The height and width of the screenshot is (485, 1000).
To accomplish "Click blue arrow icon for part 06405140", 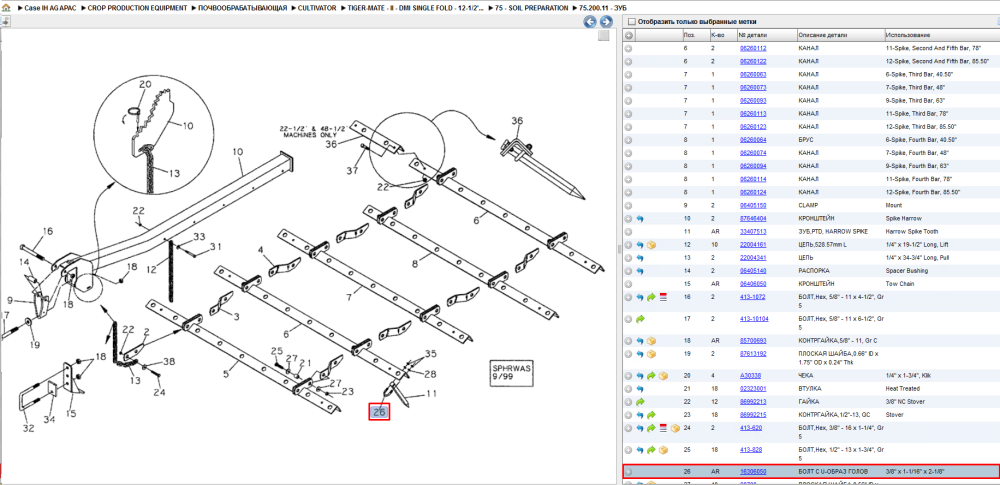I will pyautogui.click(x=640, y=271).
